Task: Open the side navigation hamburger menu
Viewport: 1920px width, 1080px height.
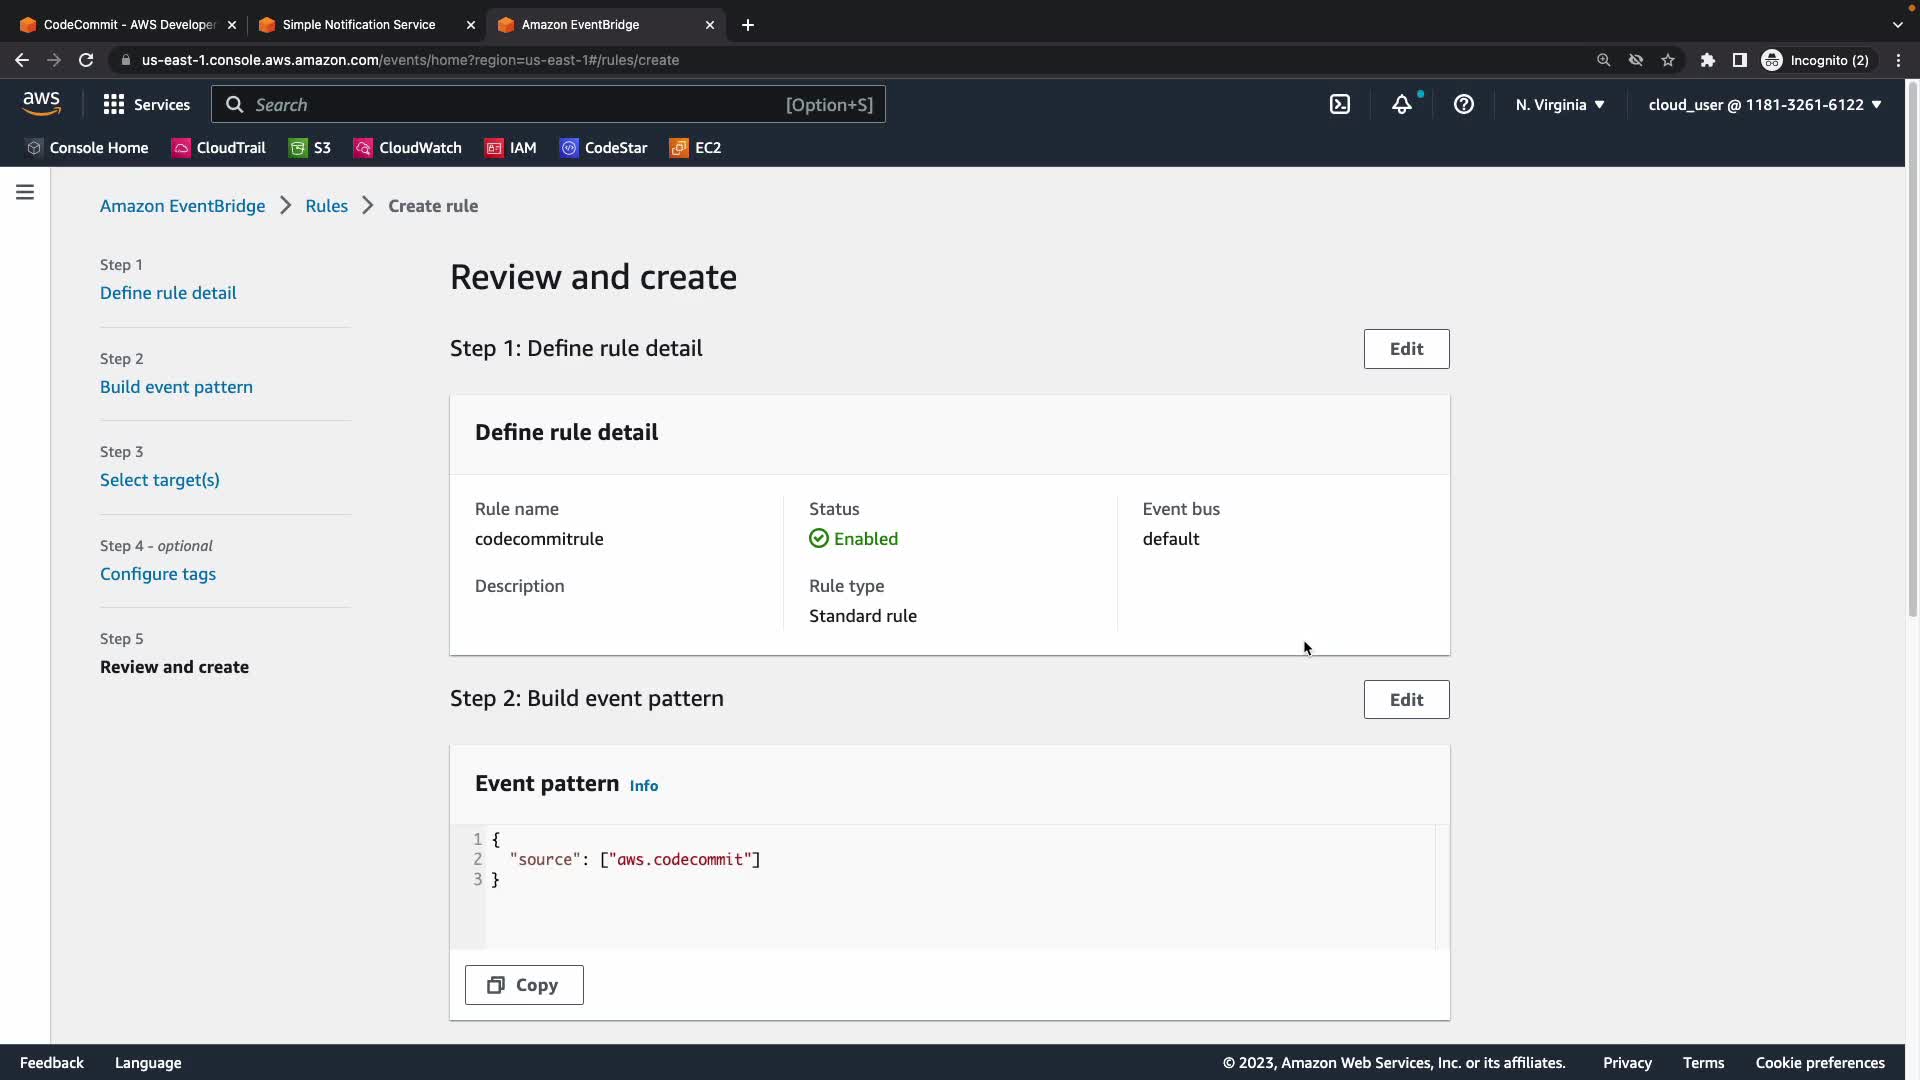Action: [x=25, y=192]
